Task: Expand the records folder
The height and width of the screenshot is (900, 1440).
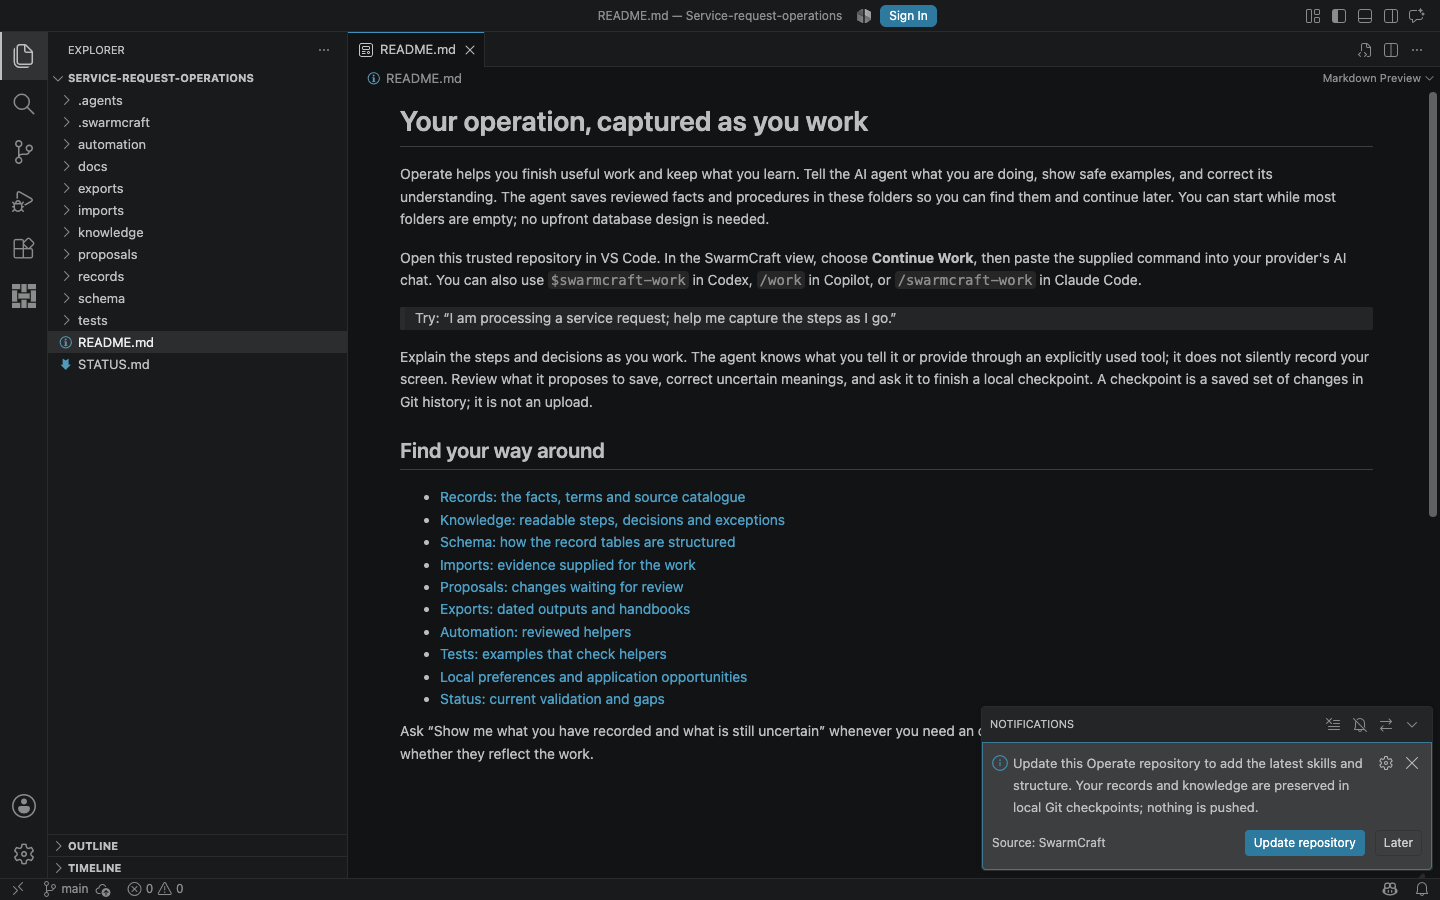Action: pos(197,276)
